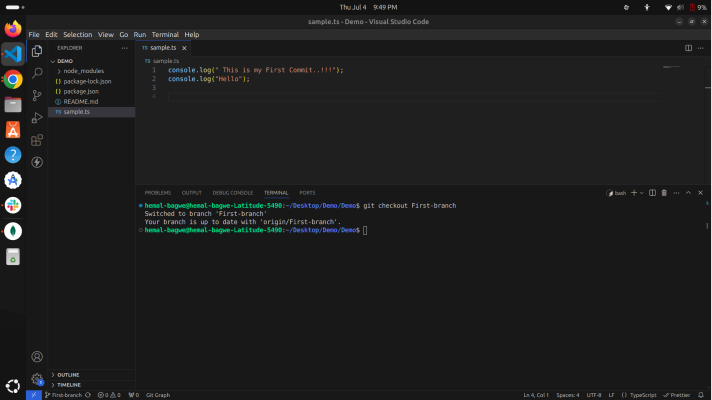Select the TERMINAL panel tab

click(276, 193)
